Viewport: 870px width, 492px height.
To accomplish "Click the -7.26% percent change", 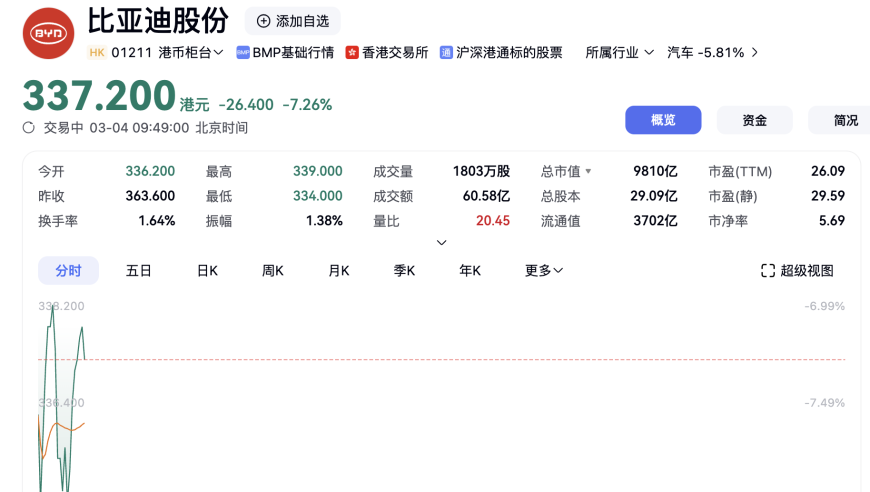I will 307,105.
